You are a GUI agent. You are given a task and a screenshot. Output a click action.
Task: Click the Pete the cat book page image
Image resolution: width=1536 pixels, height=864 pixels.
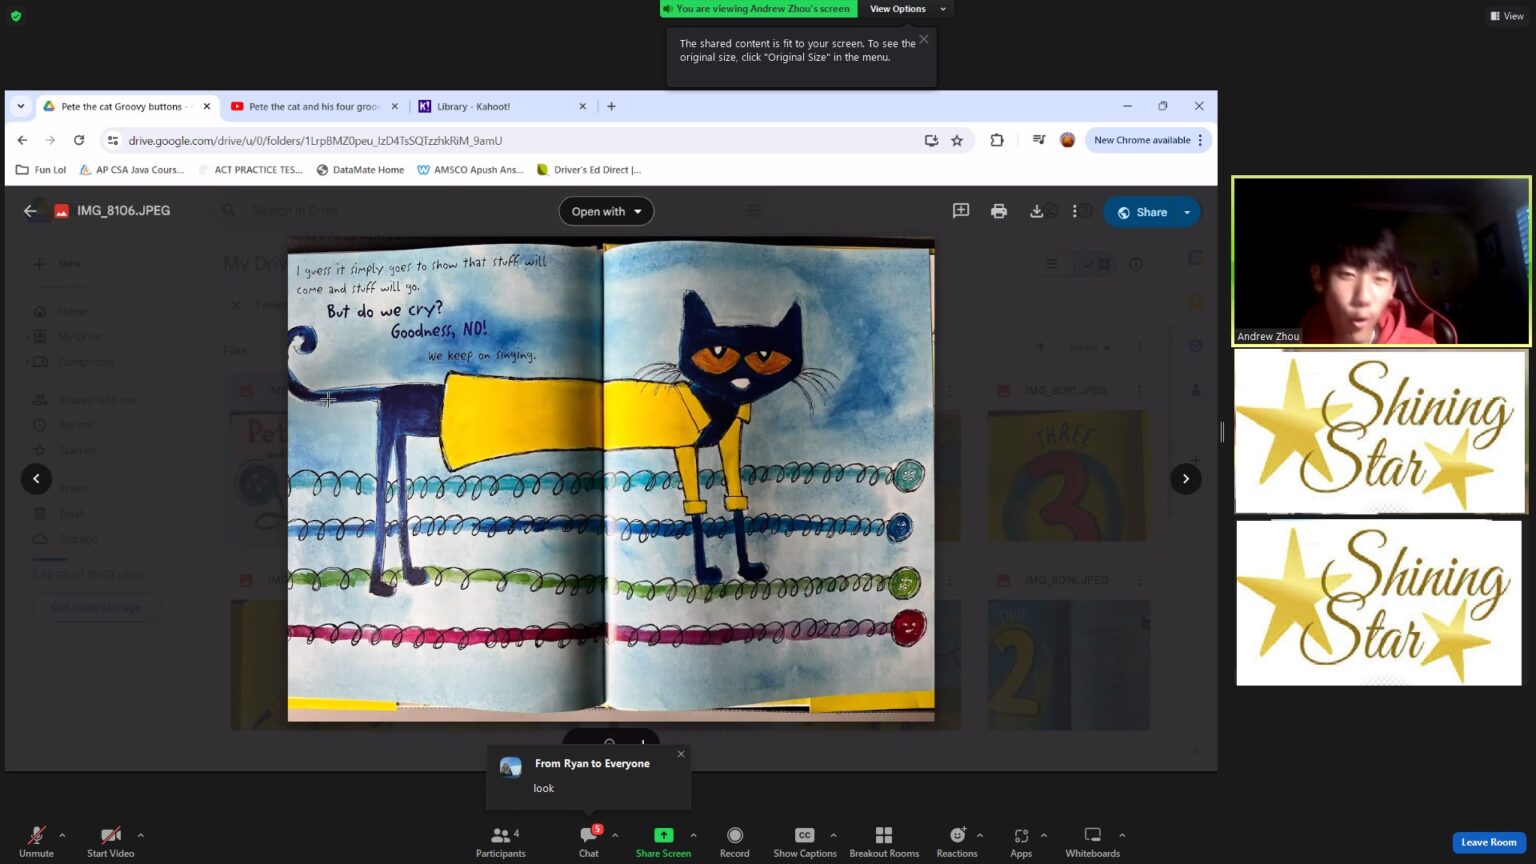pyautogui.click(x=611, y=480)
